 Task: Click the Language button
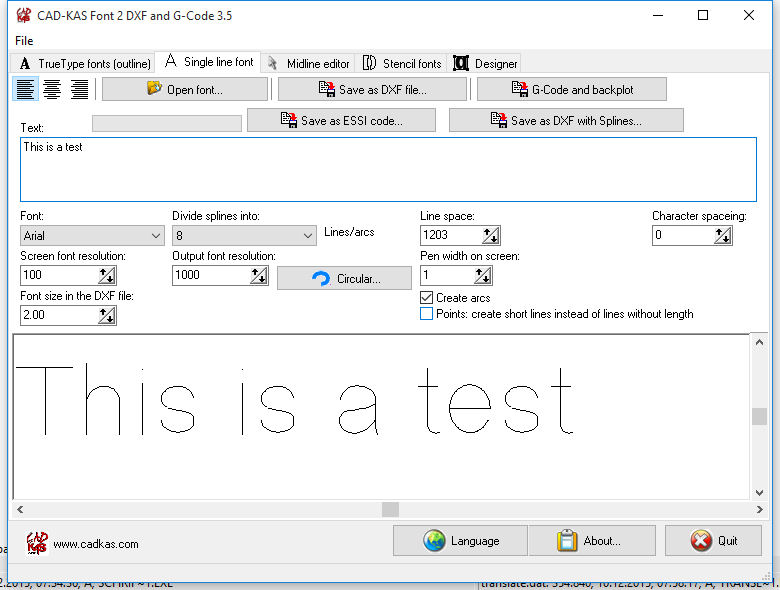tap(460, 541)
